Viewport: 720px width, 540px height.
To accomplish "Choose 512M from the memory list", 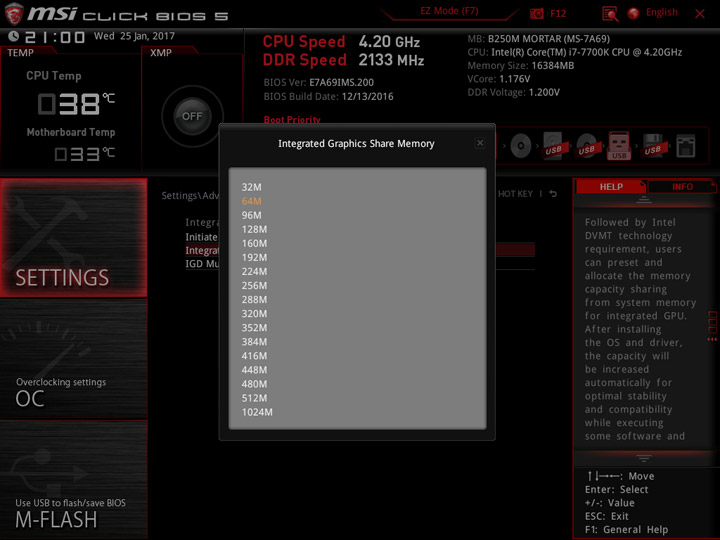I will [254, 398].
